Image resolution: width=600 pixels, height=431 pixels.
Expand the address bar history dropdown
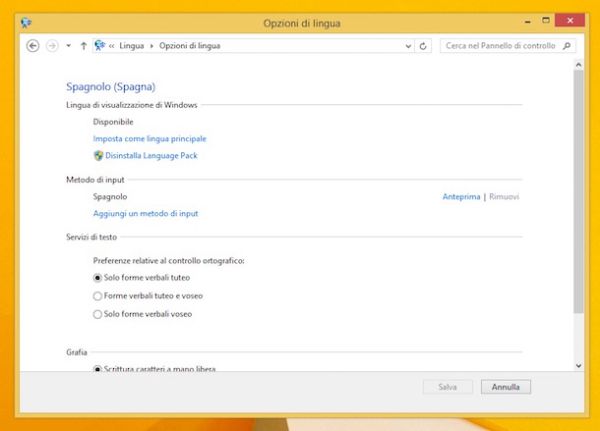[x=408, y=46]
